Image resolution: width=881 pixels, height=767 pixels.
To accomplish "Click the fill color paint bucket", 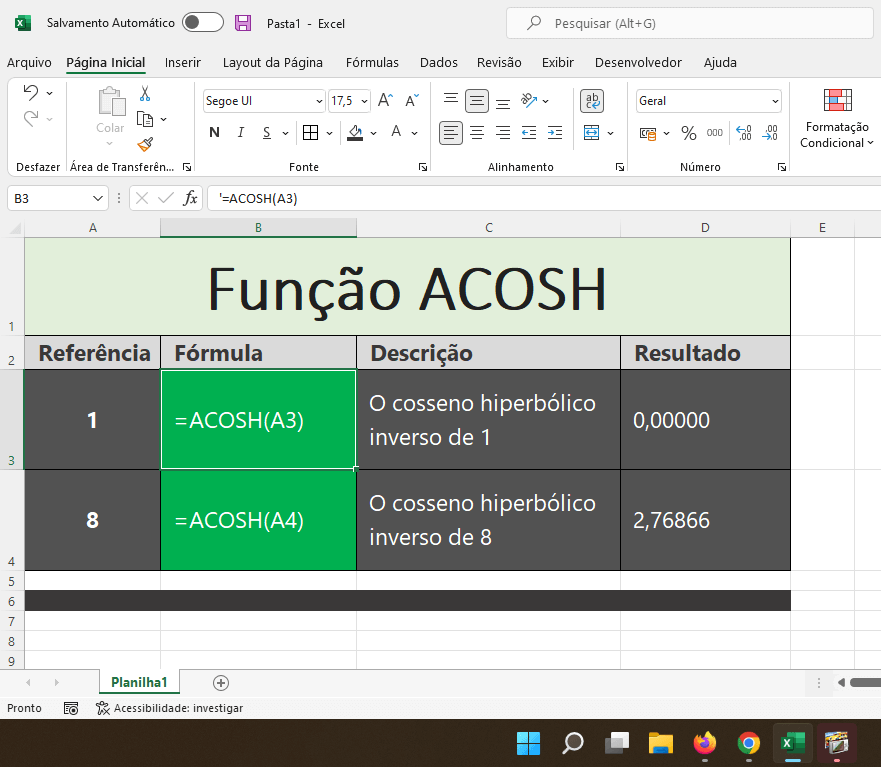I will [355, 133].
